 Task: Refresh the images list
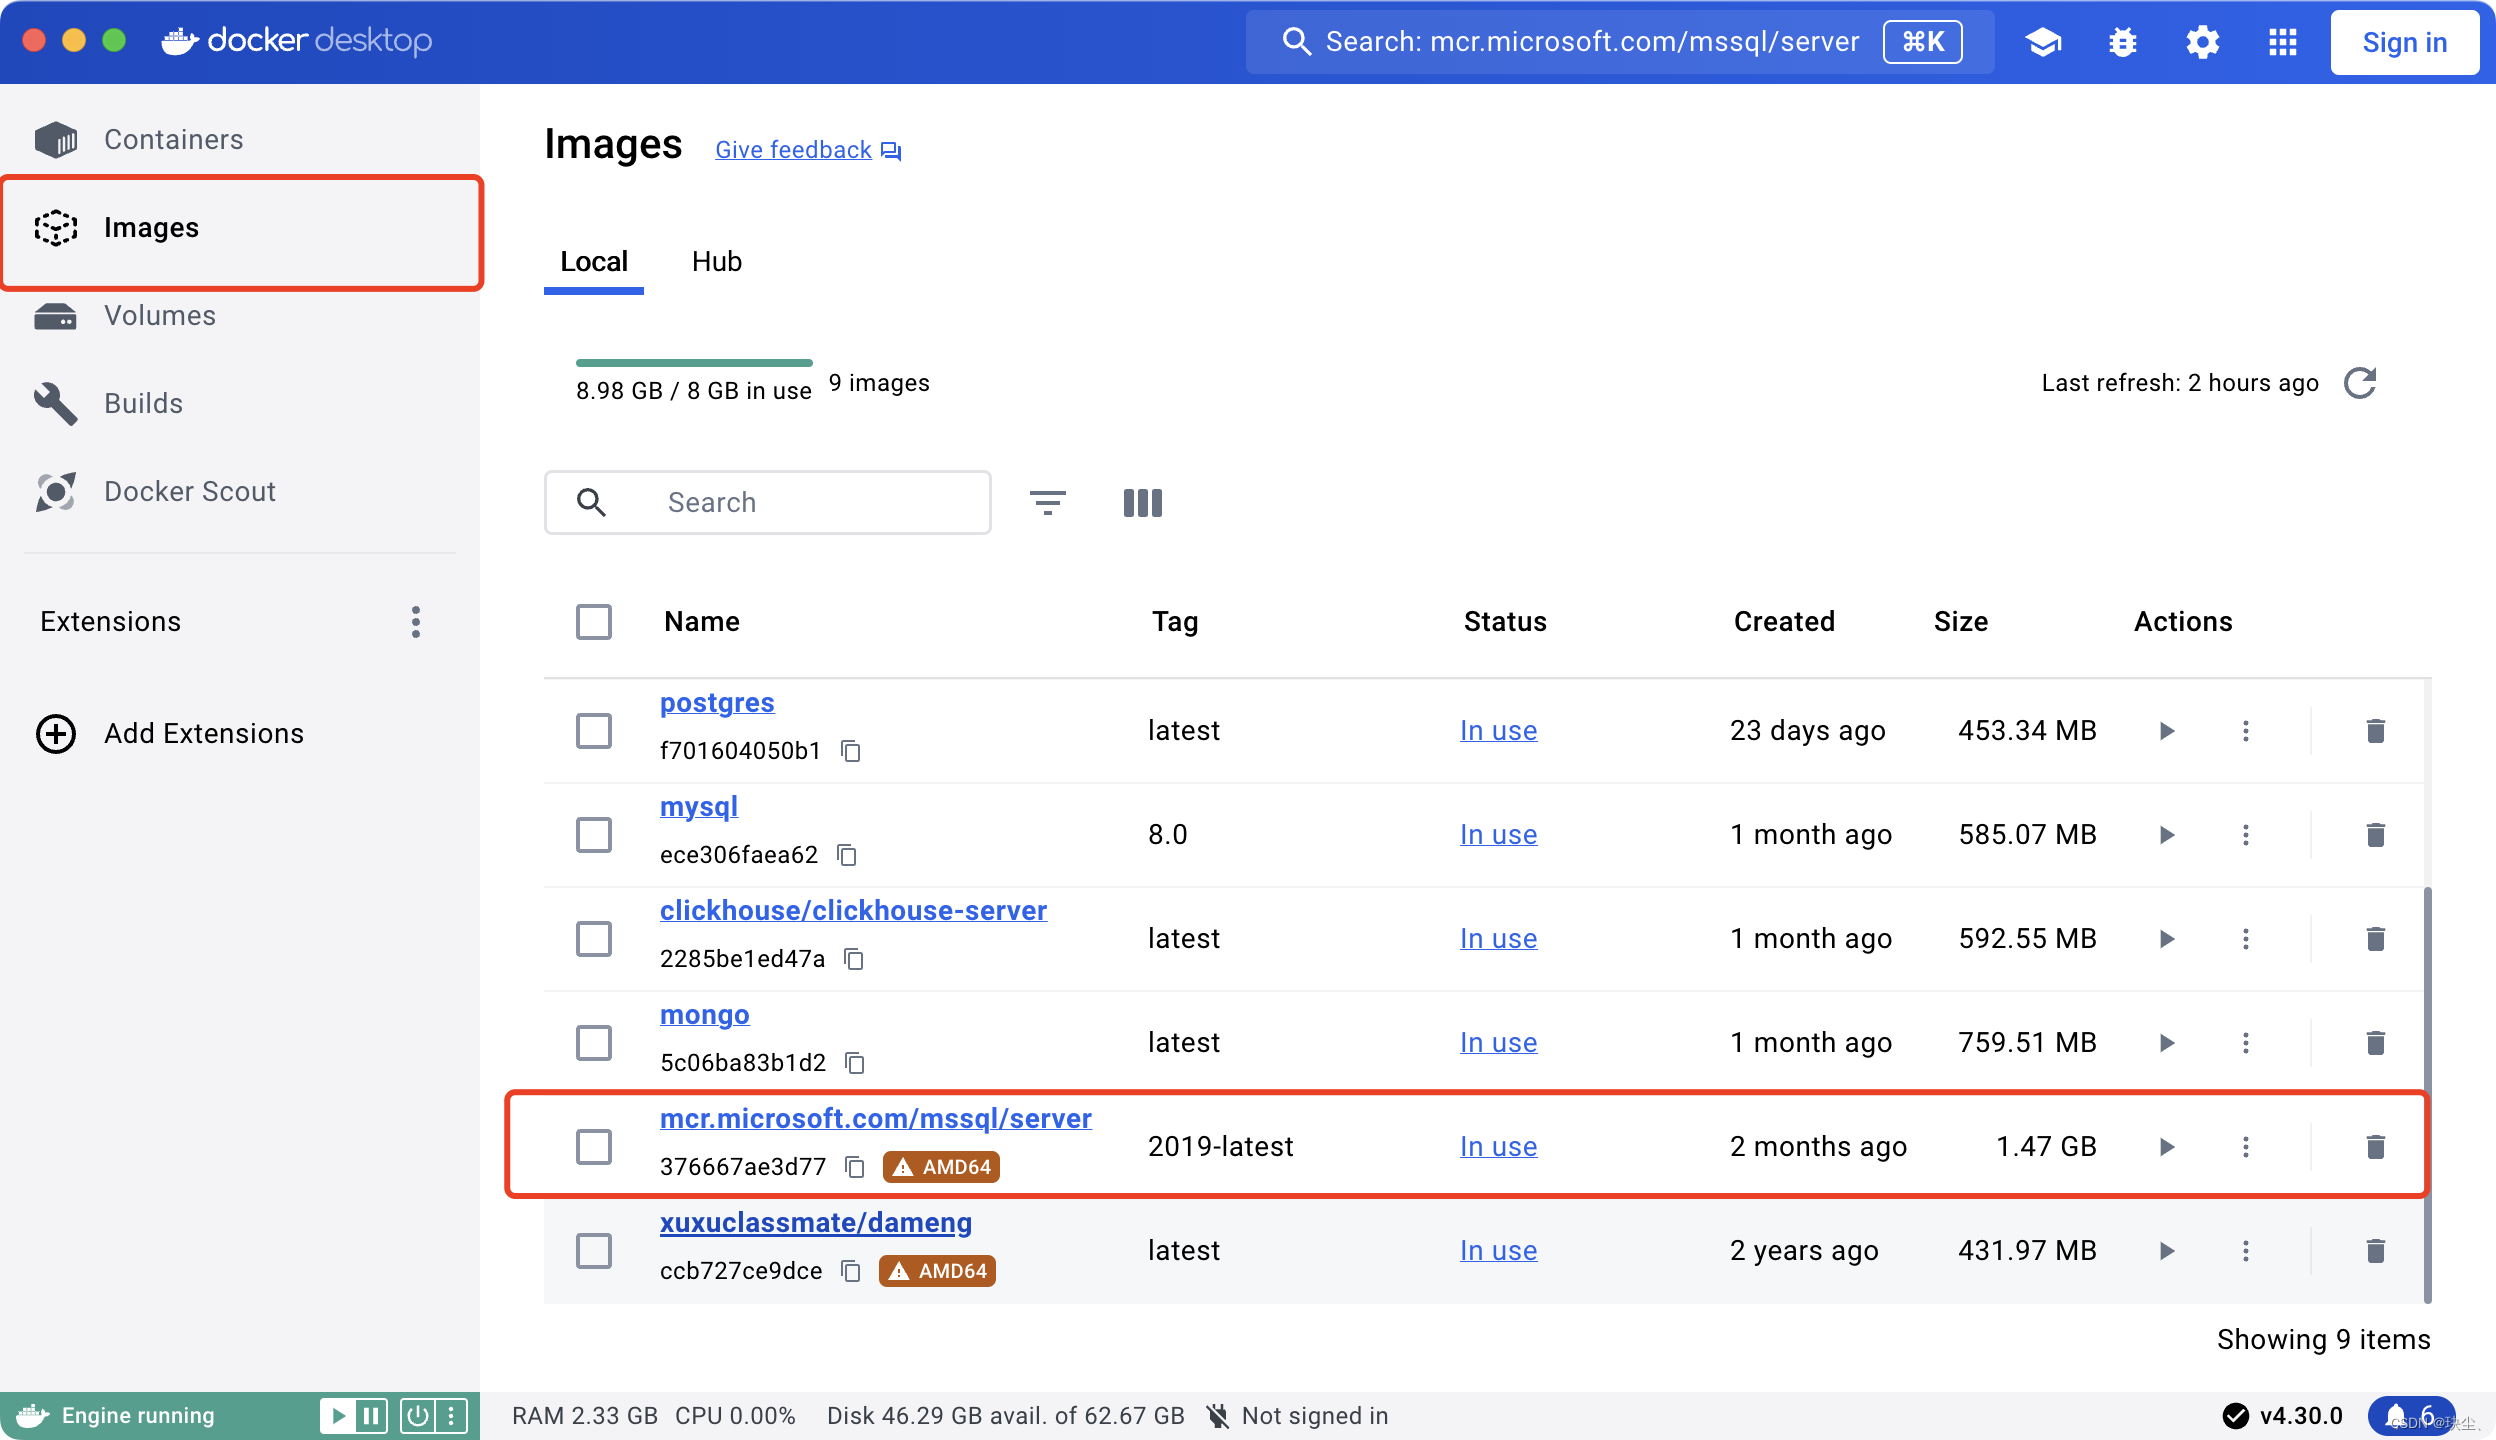[2361, 383]
